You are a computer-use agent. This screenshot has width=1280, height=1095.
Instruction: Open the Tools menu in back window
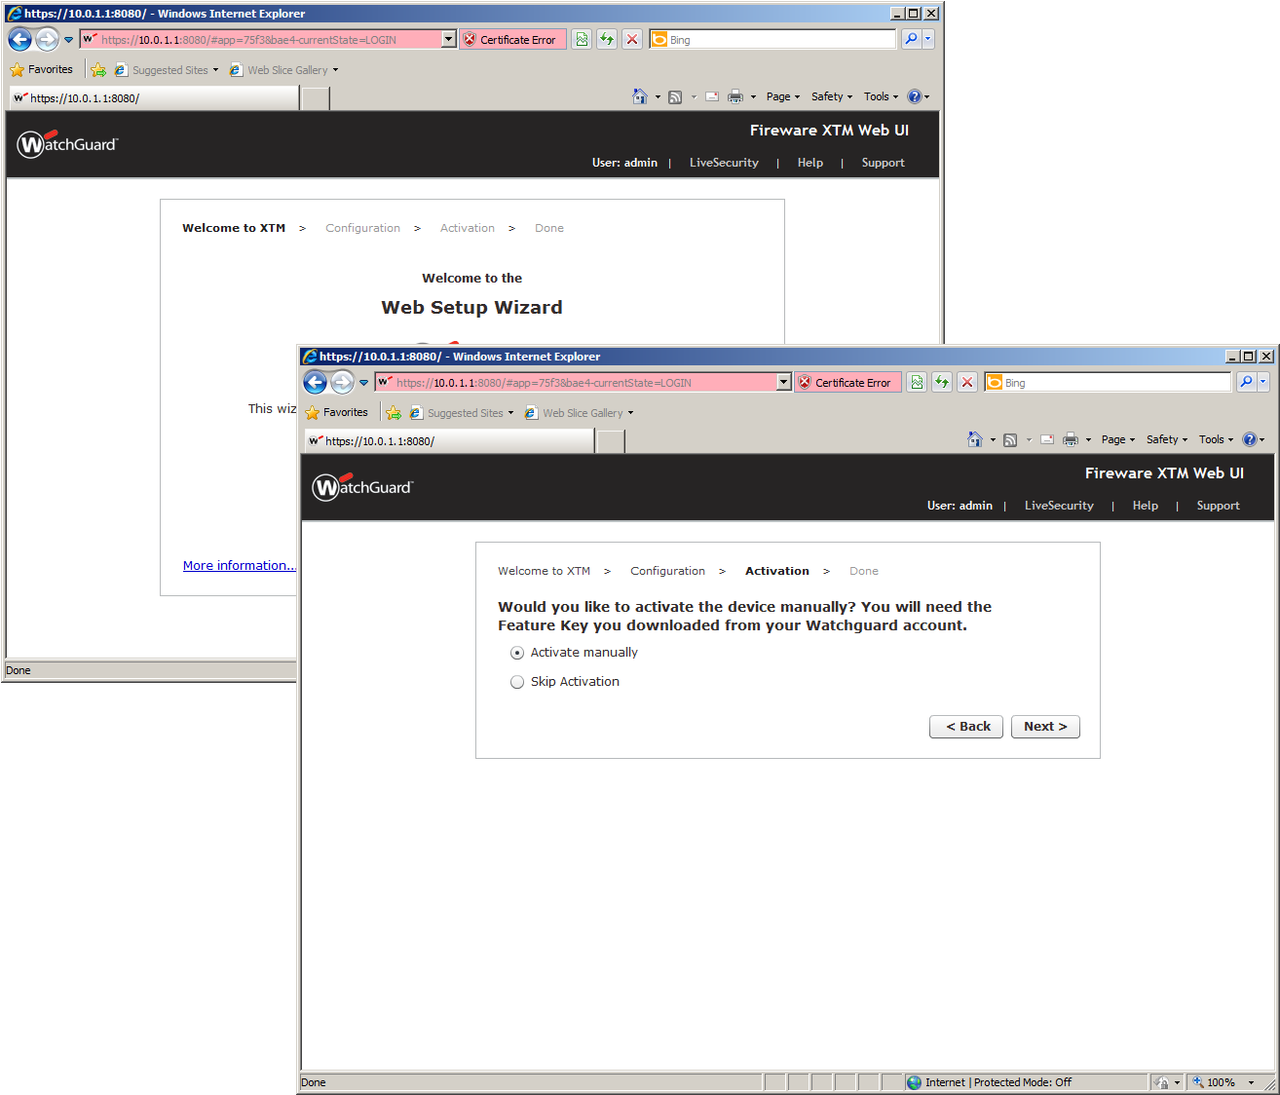click(x=881, y=97)
